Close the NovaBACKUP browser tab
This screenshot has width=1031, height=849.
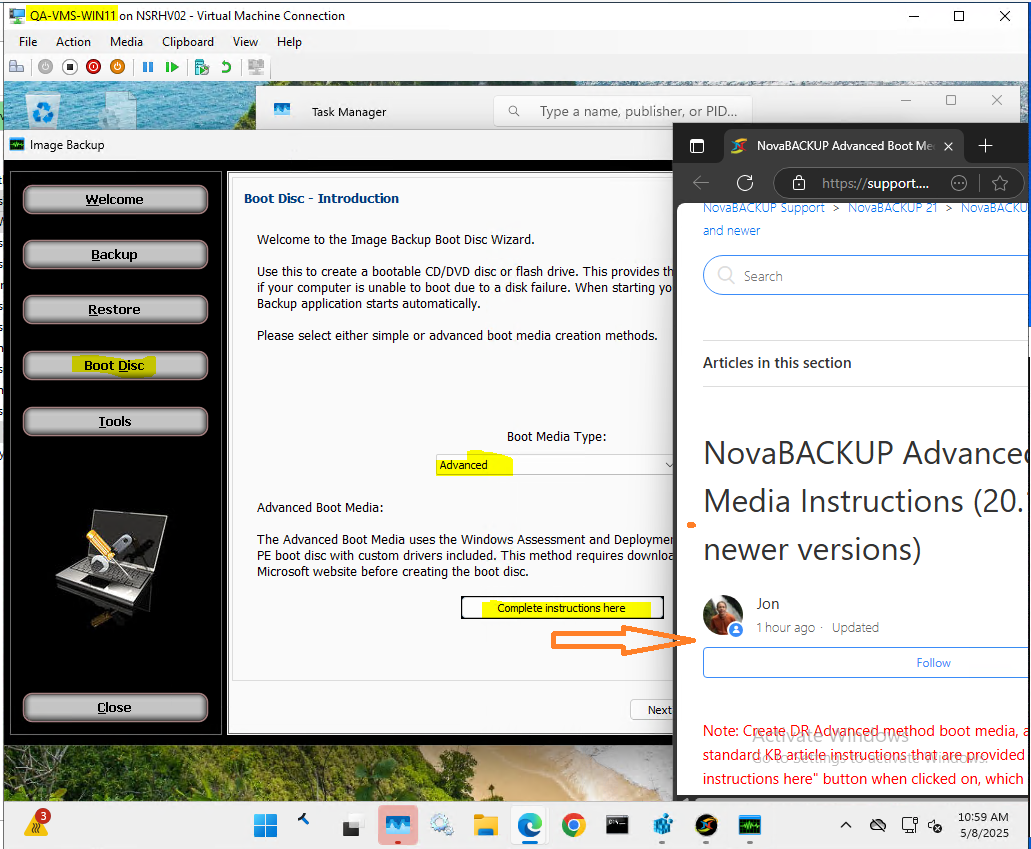[948, 146]
